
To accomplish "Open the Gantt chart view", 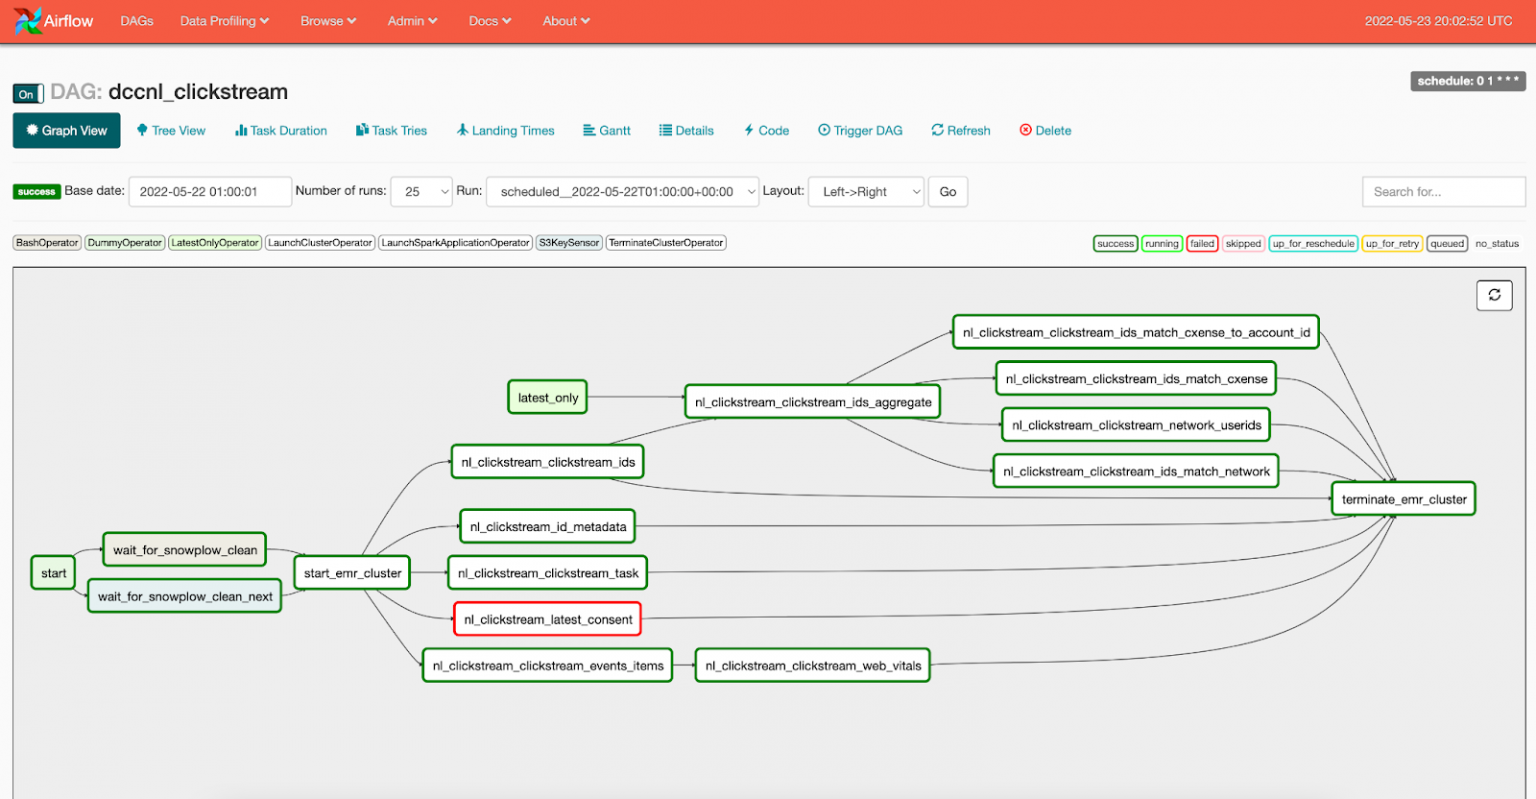I will click(606, 131).
